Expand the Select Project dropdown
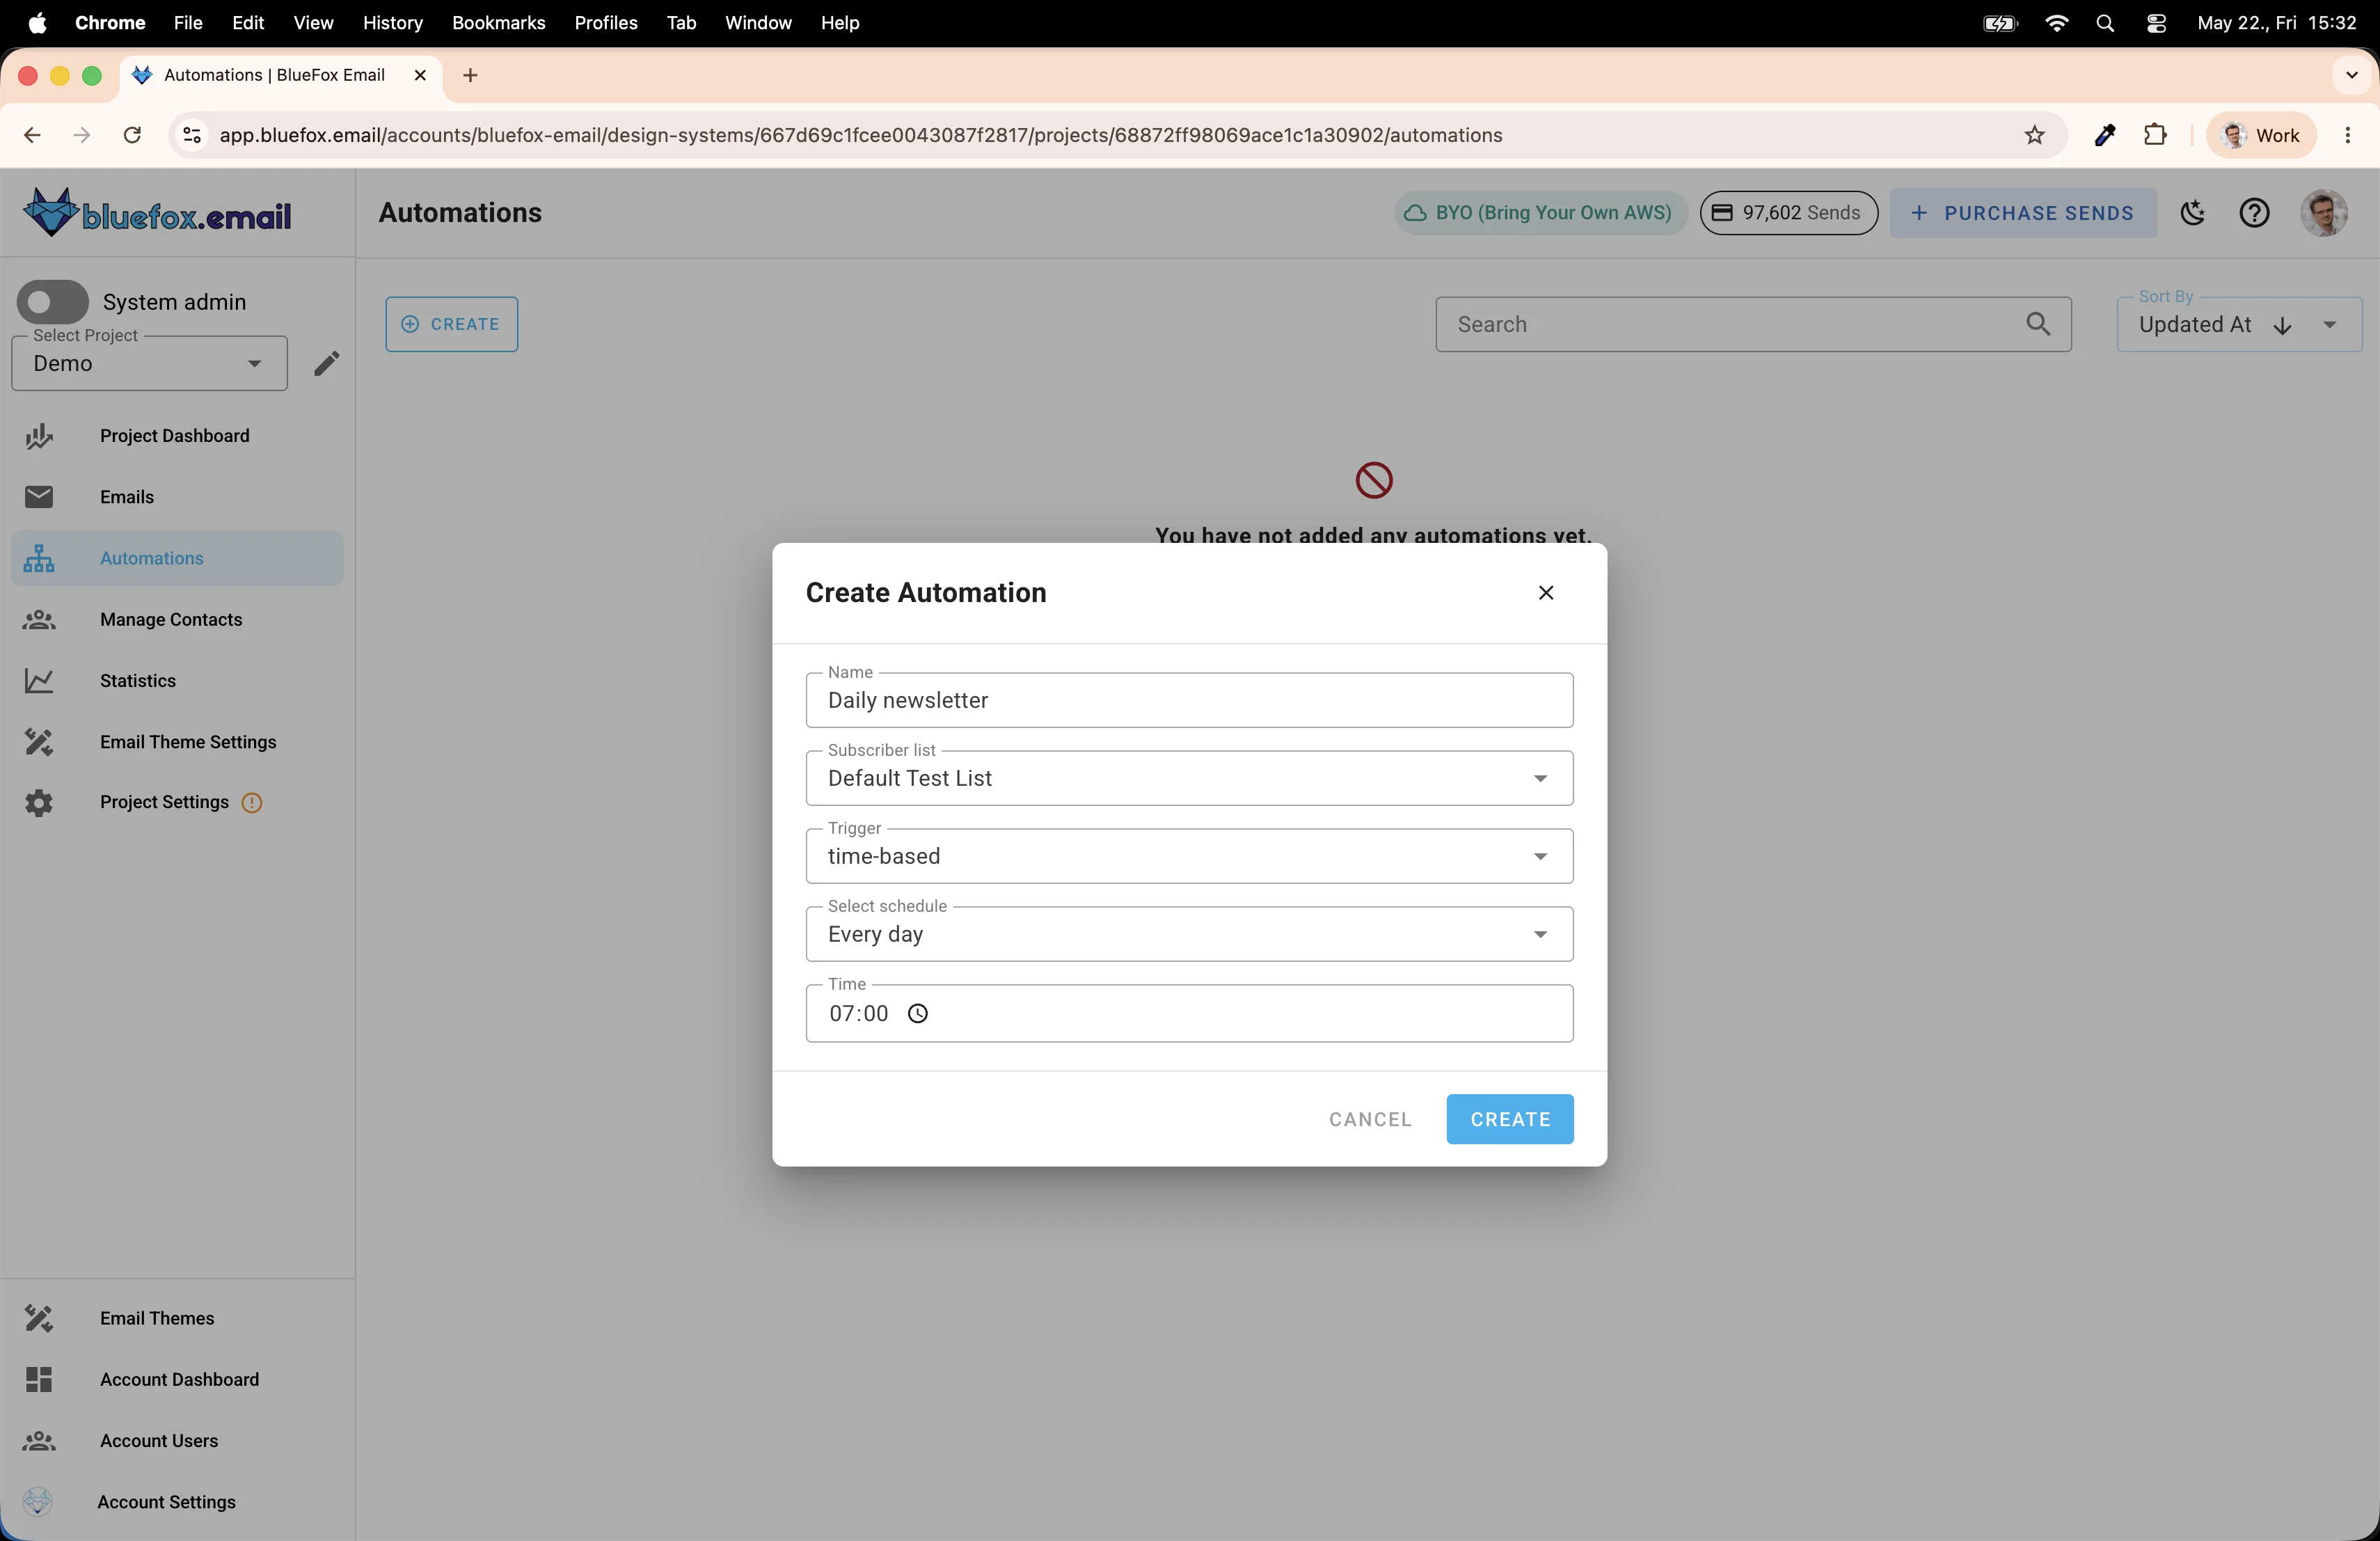This screenshot has height=1541, width=2380. click(150, 363)
